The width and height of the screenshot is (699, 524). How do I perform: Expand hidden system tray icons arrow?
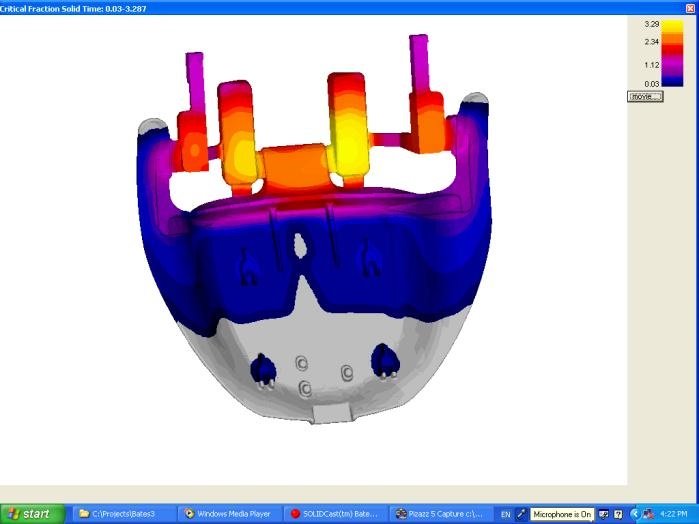click(635, 514)
